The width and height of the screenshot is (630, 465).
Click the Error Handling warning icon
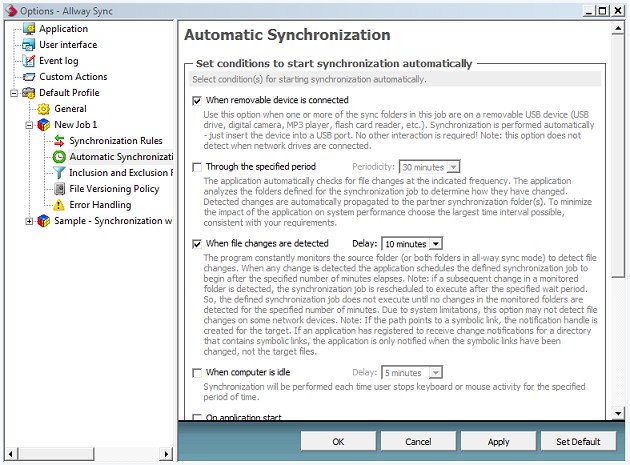click(x=59, y=205)
